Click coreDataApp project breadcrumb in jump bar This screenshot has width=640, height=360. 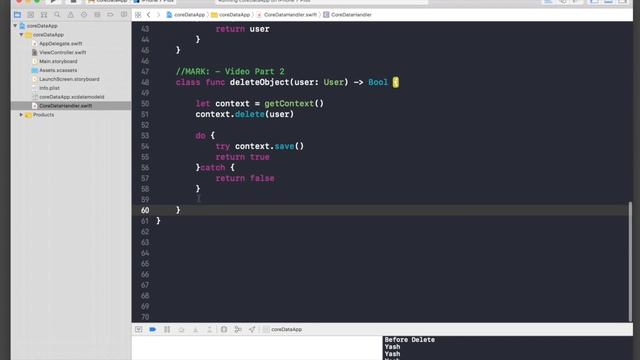[185, 15]
